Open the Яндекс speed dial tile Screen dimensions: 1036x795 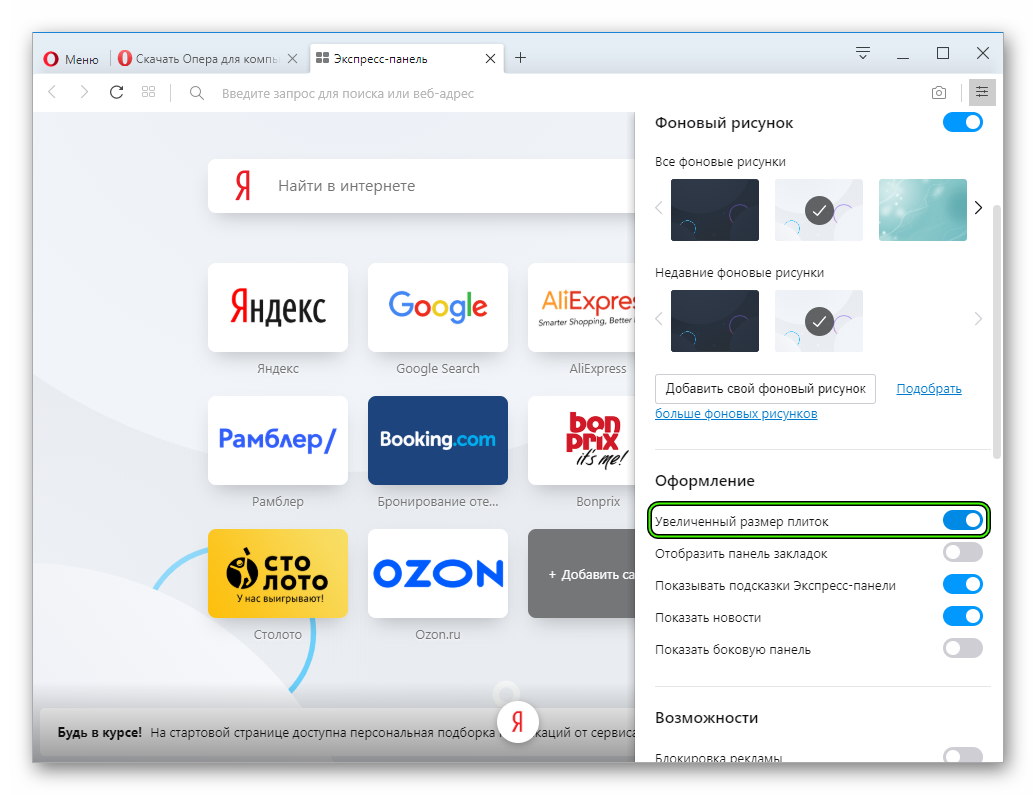(278, 307)
